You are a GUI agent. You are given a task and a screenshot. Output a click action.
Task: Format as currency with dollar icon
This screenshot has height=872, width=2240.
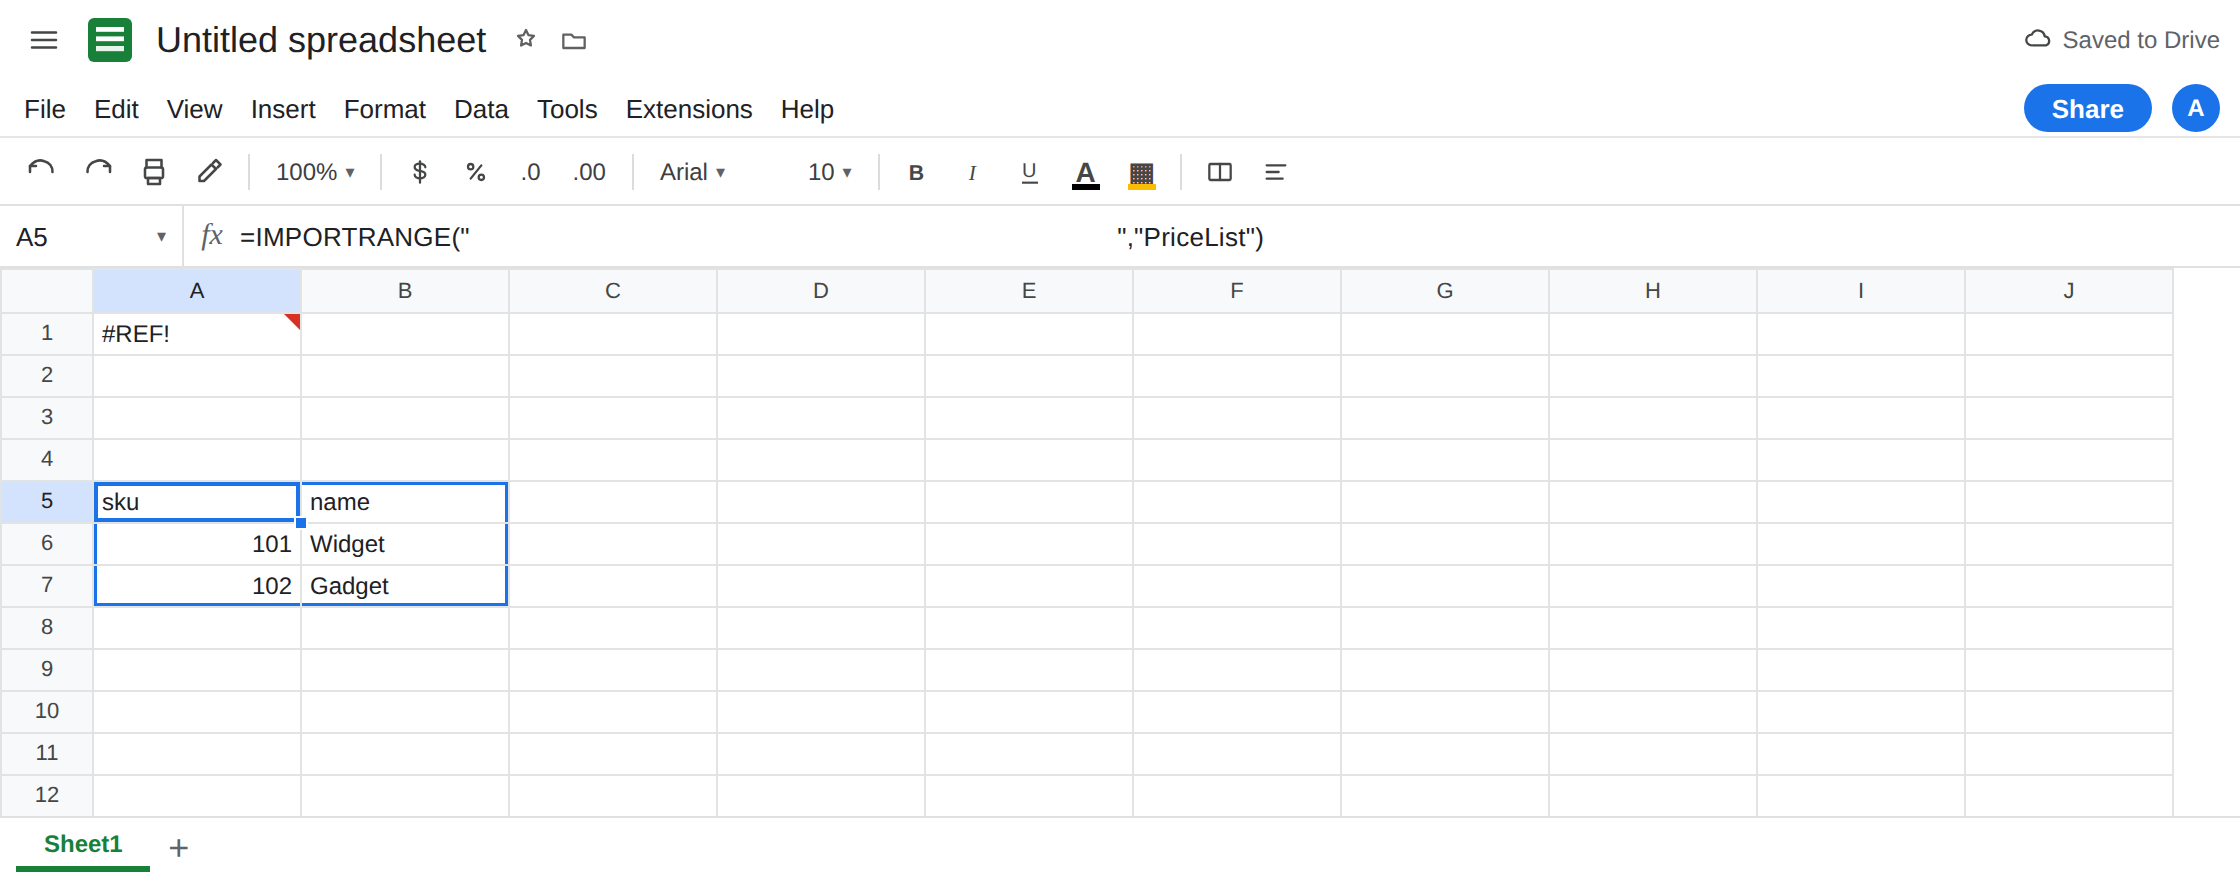pyautogui.click(x=420, y=172)
